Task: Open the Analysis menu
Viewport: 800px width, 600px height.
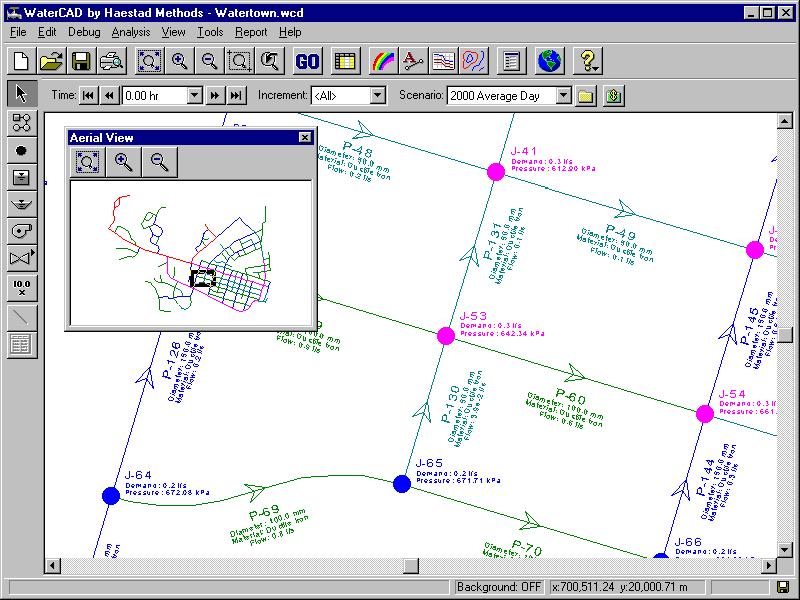Action: click(x=131, y=32)
